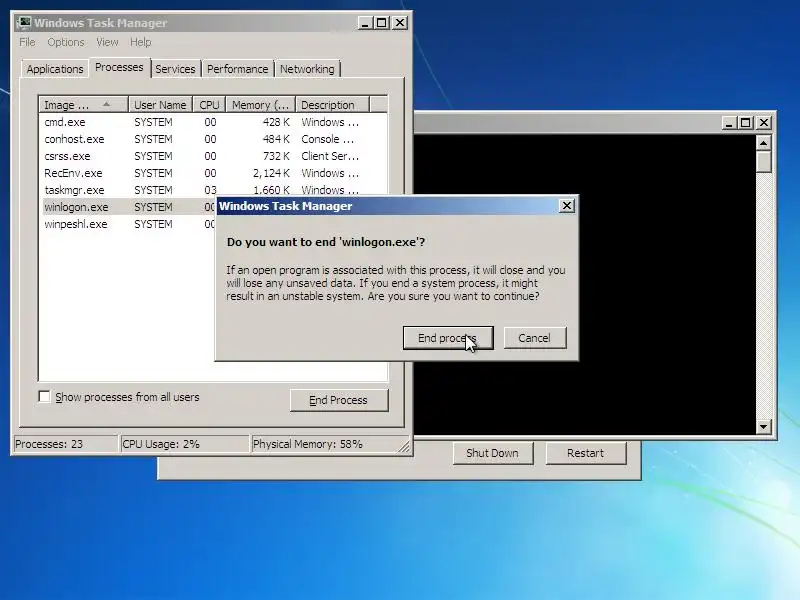The height and width of the screenshot is (600, 800).
Task: Close the Task Manager window
Action: click(400, 23)
